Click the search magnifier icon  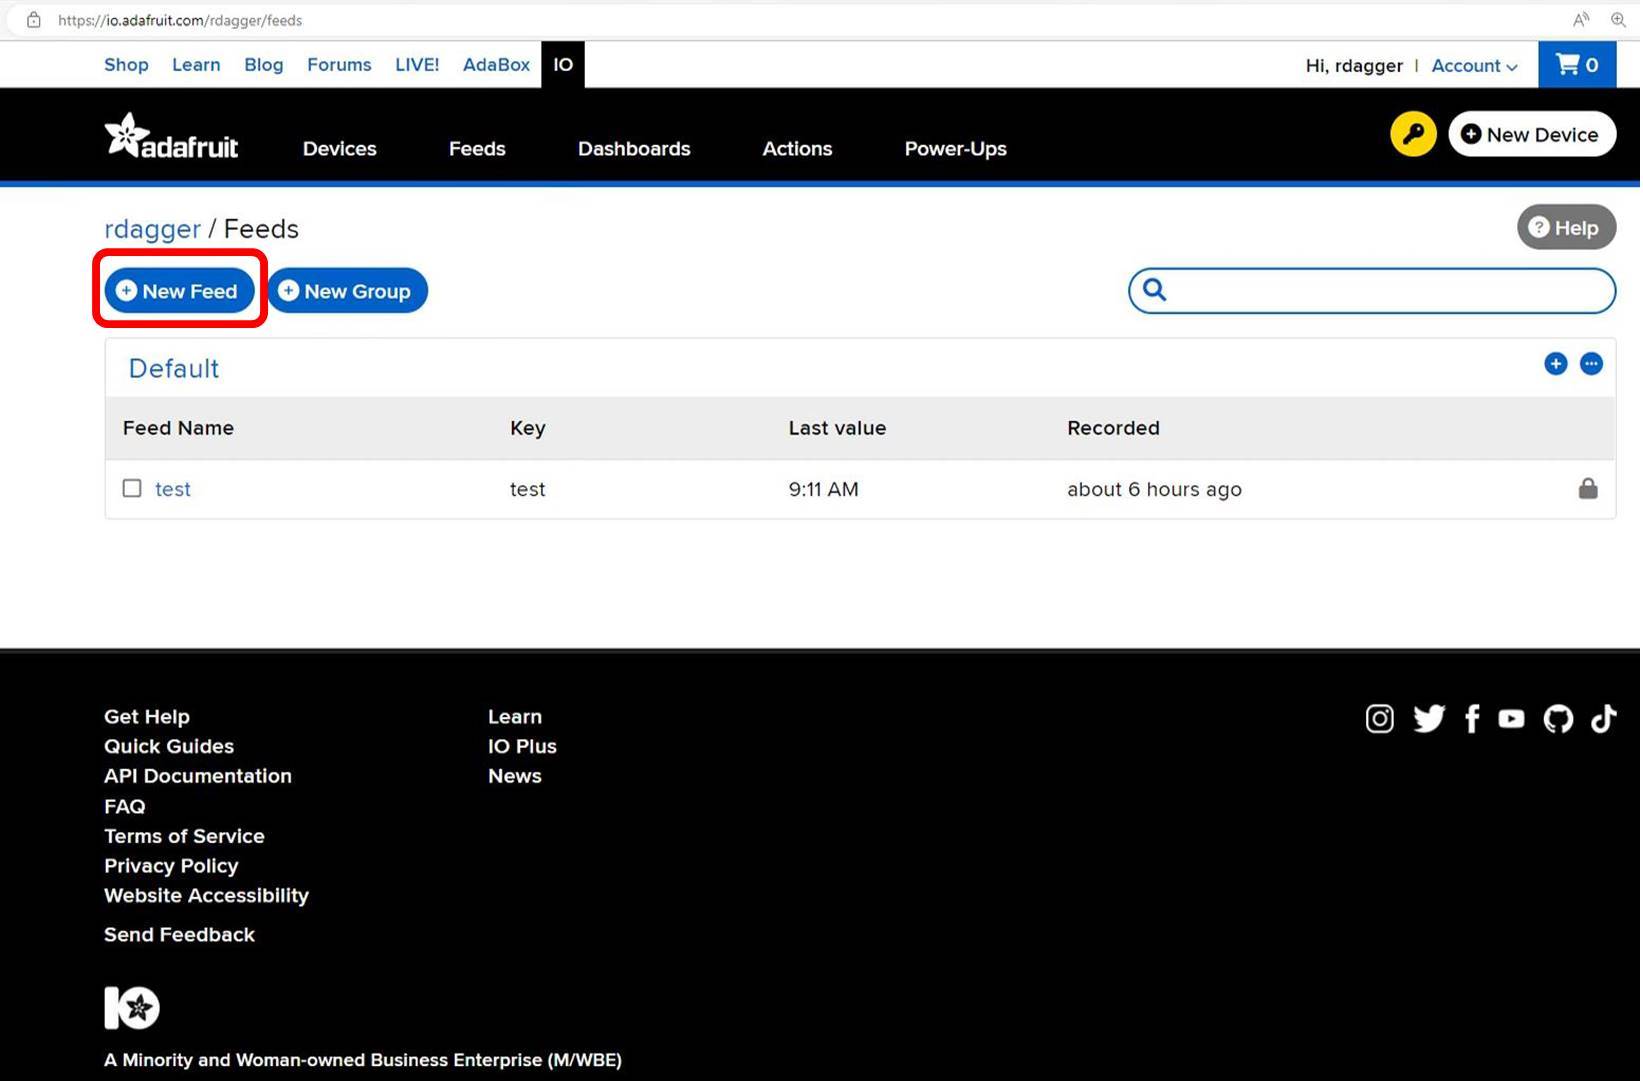click(1157, 290)
